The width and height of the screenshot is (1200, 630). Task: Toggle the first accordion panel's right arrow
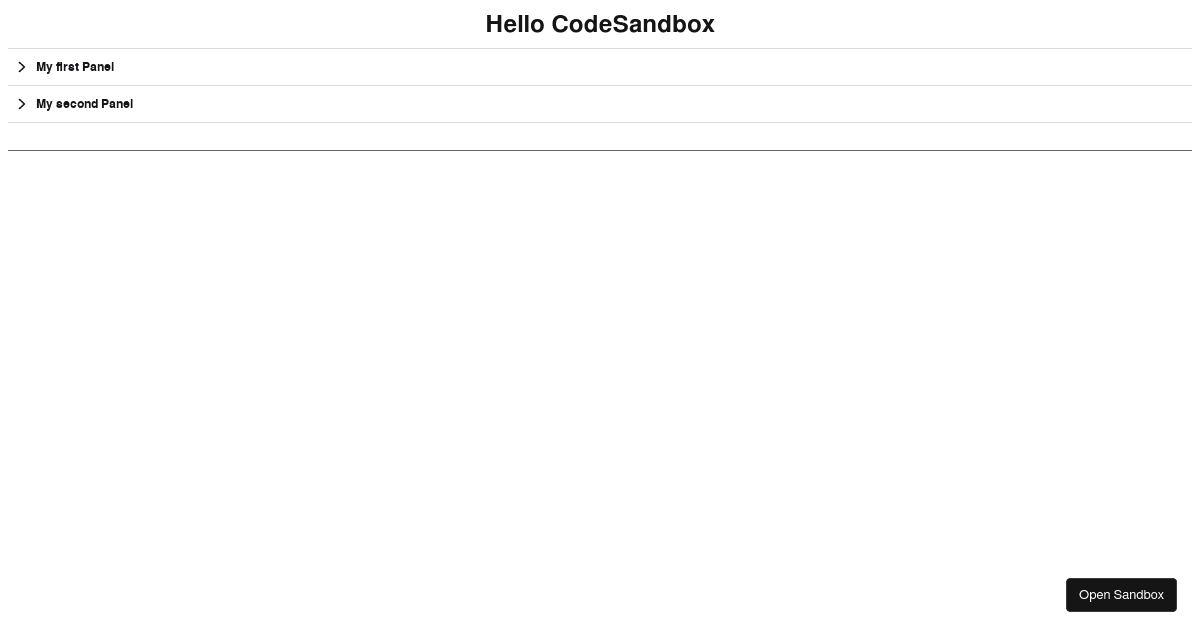click(21, 67)
